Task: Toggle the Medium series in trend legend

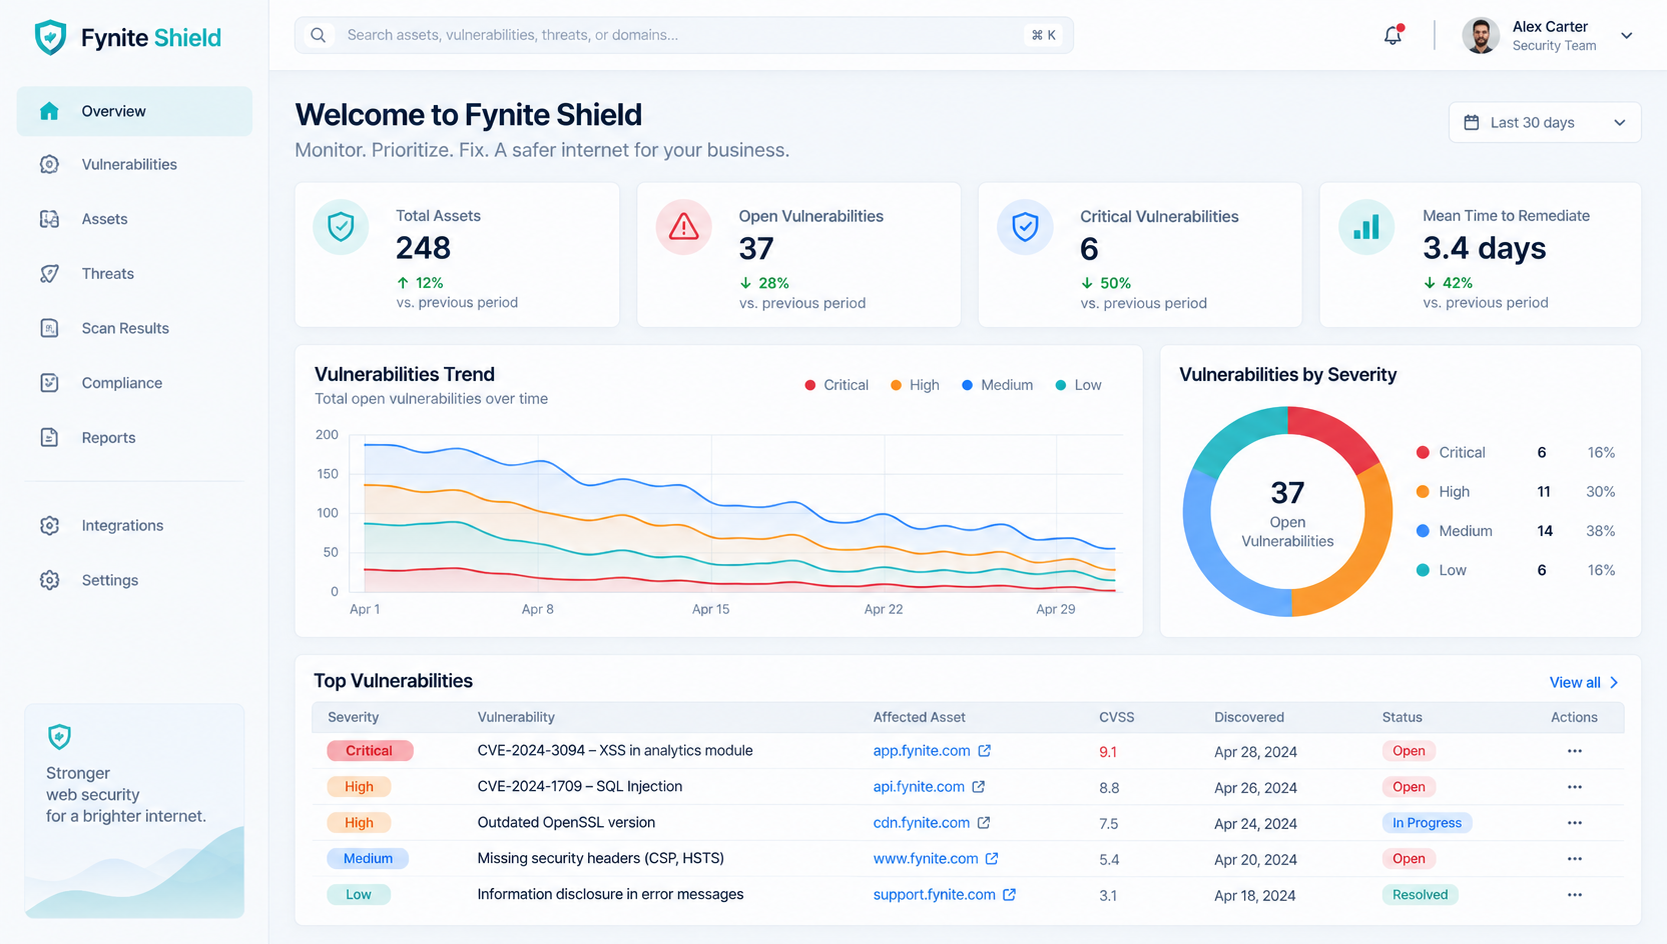Action: click(997, 385)
